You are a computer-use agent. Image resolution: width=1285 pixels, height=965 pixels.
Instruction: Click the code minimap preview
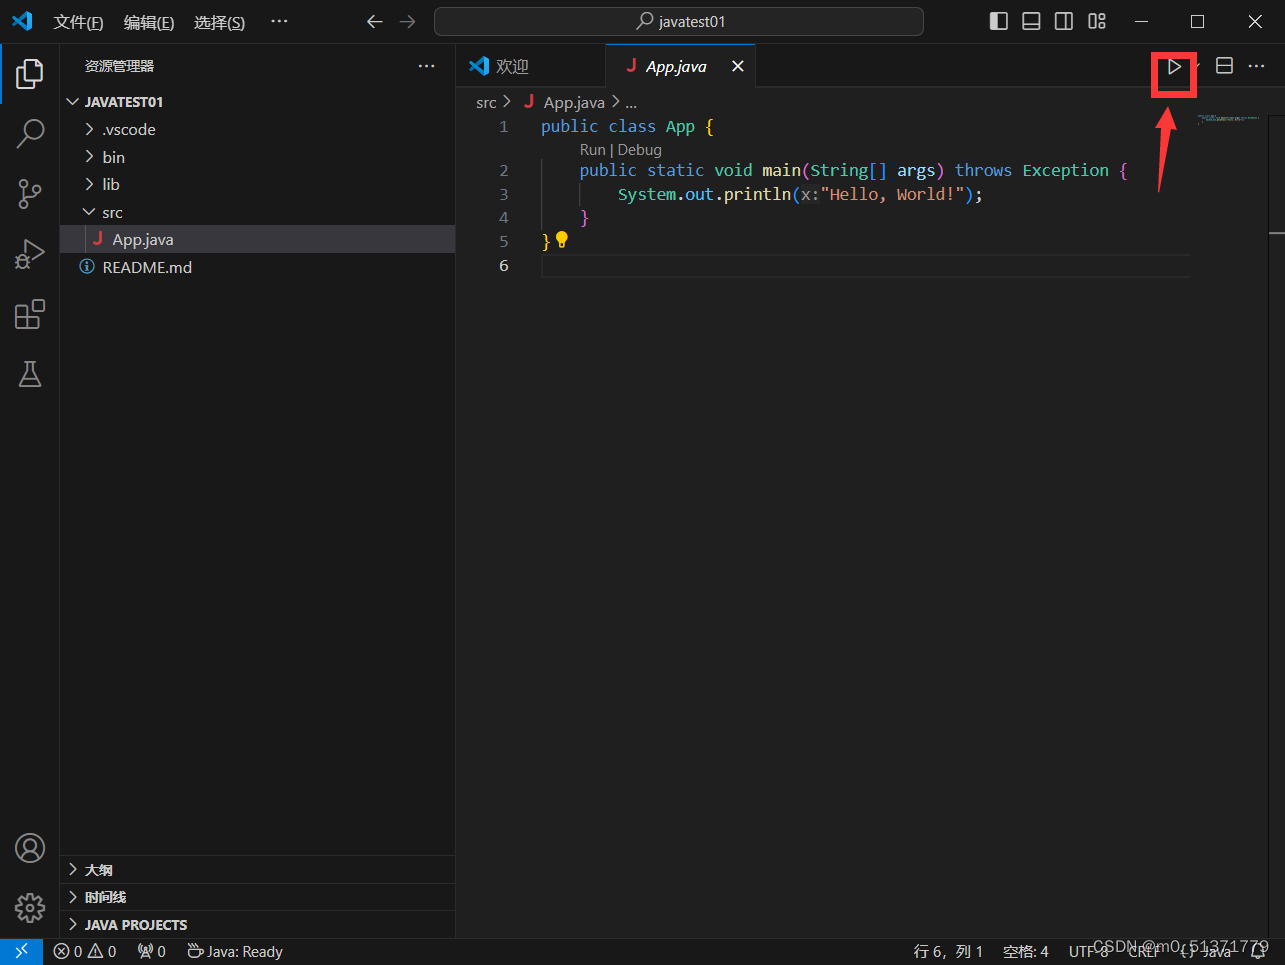coord(1228,120)
